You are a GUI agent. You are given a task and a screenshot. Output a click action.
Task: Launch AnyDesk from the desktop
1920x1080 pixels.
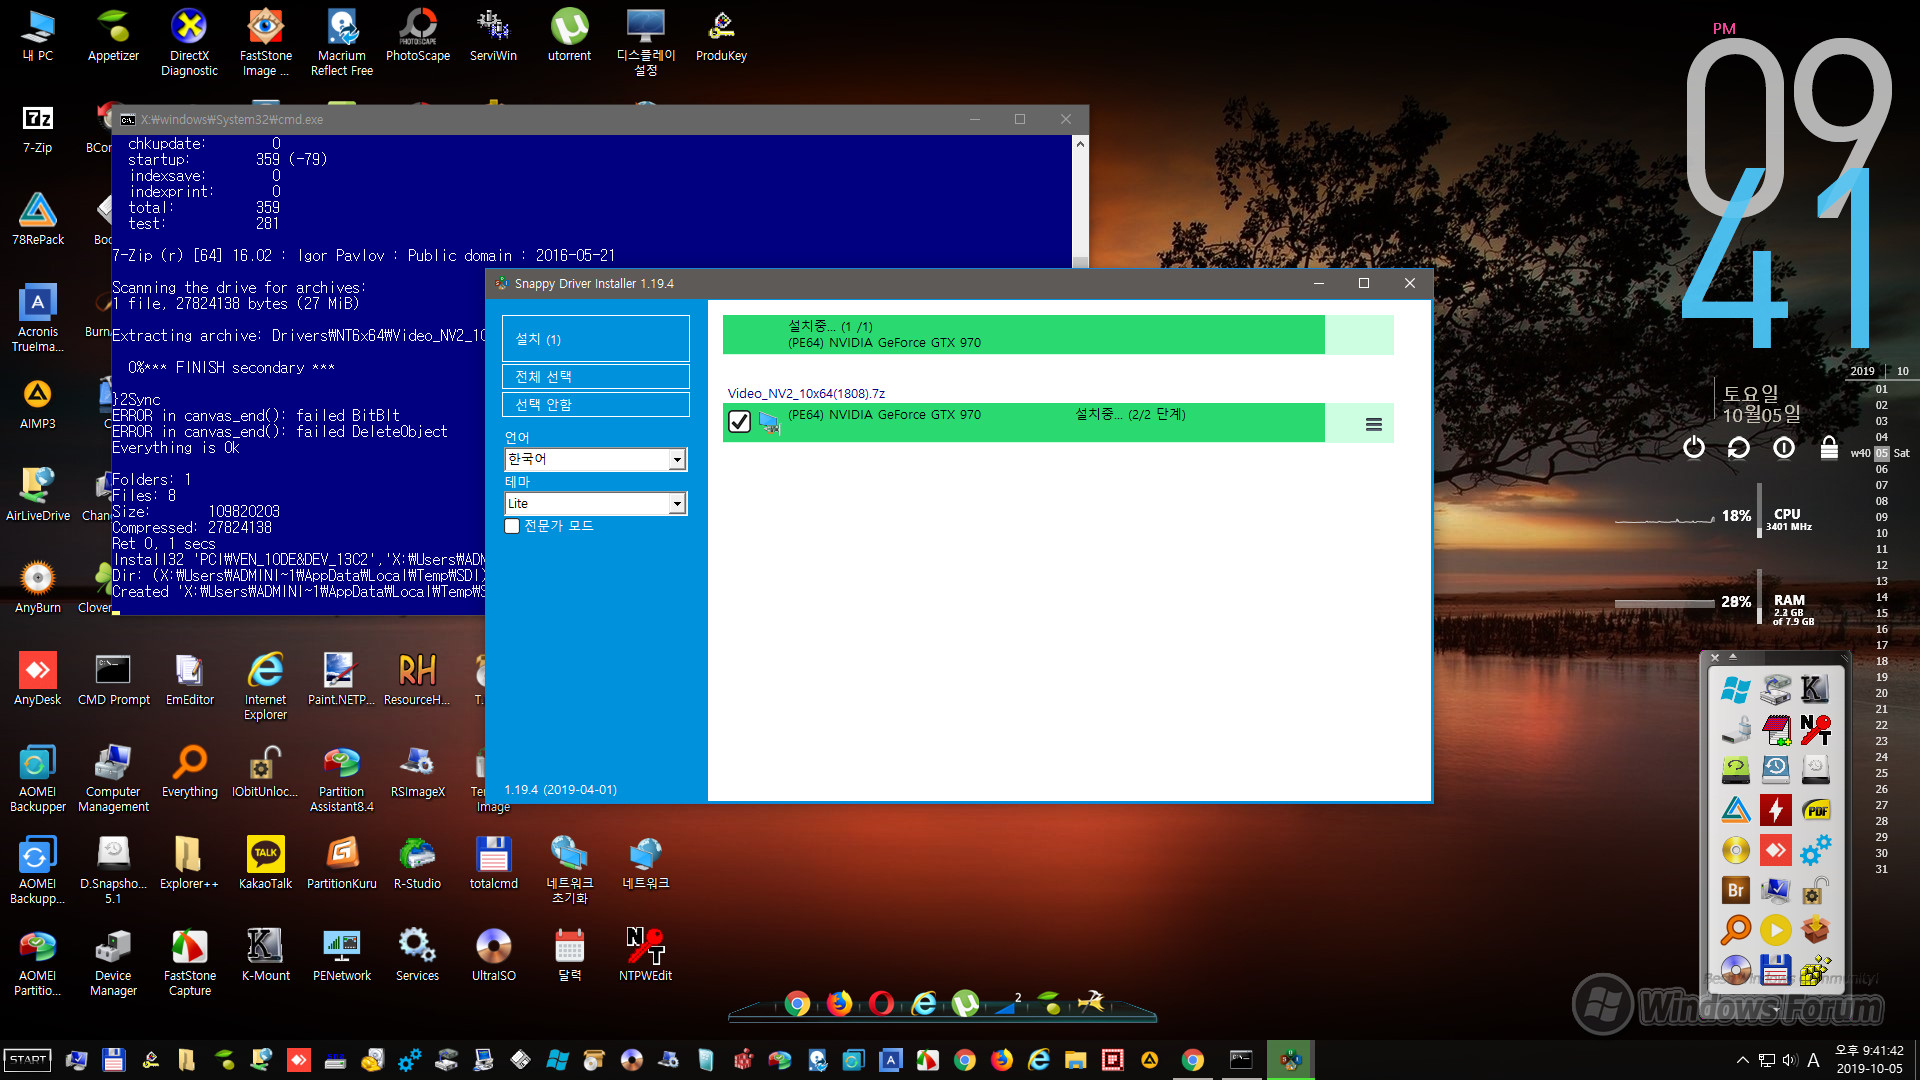pos(38,680)
